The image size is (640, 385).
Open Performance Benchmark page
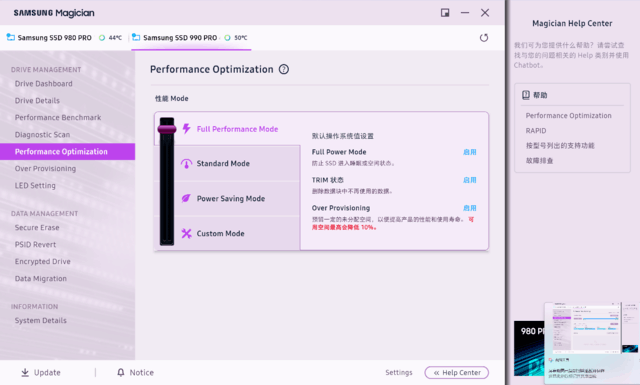click(x=58, y=118)
